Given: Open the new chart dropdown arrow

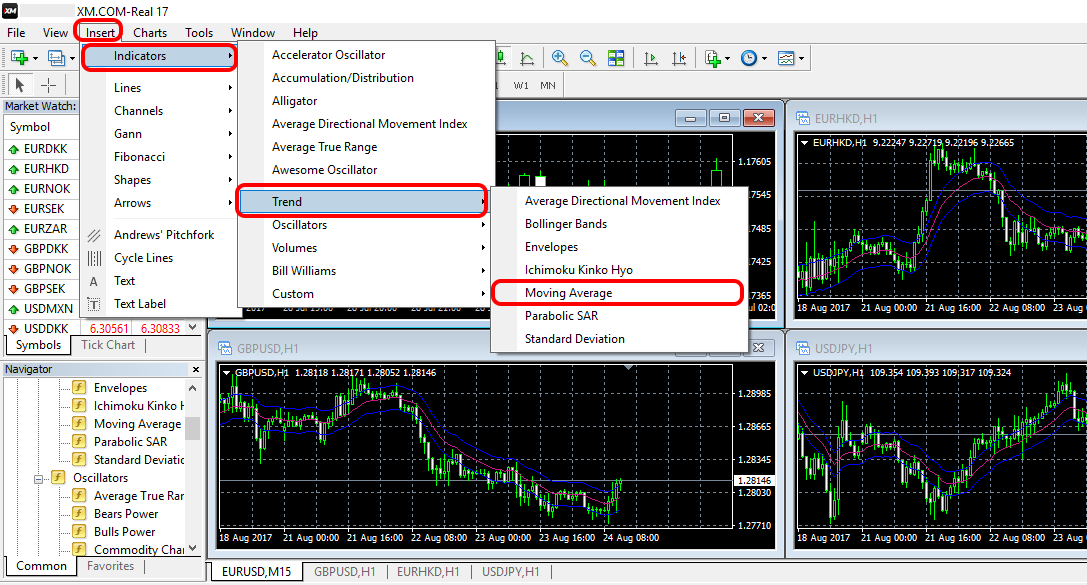Looking at the screenshot, I should point(35,58).
